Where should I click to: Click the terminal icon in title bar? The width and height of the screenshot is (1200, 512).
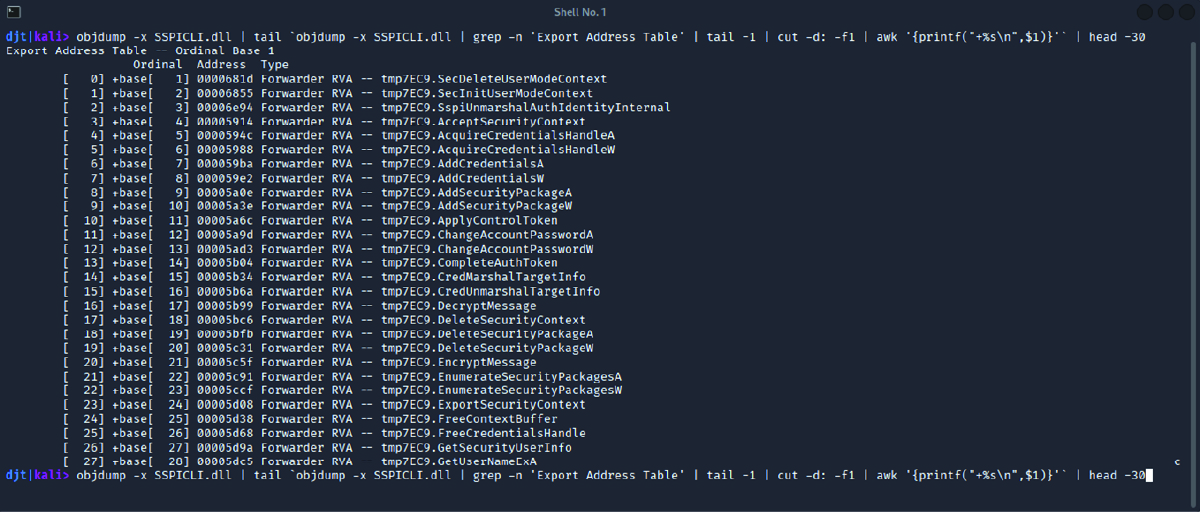tap(13, 11)
